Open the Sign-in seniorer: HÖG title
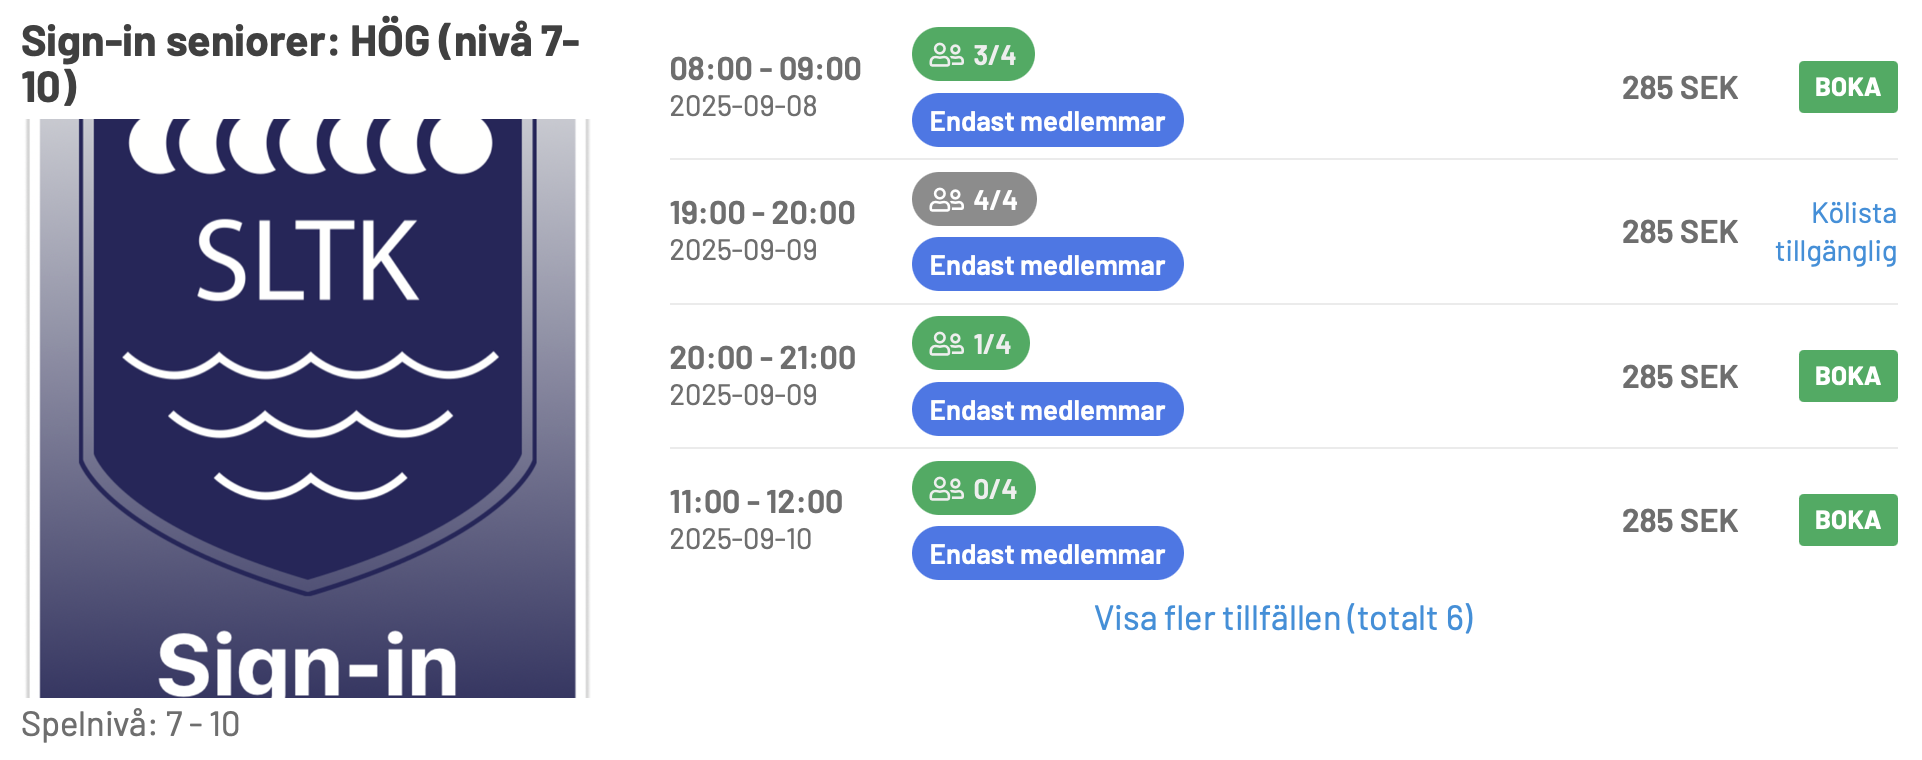Image resolution: width=1922 pixels, height=760 pixels. (300, 64)
